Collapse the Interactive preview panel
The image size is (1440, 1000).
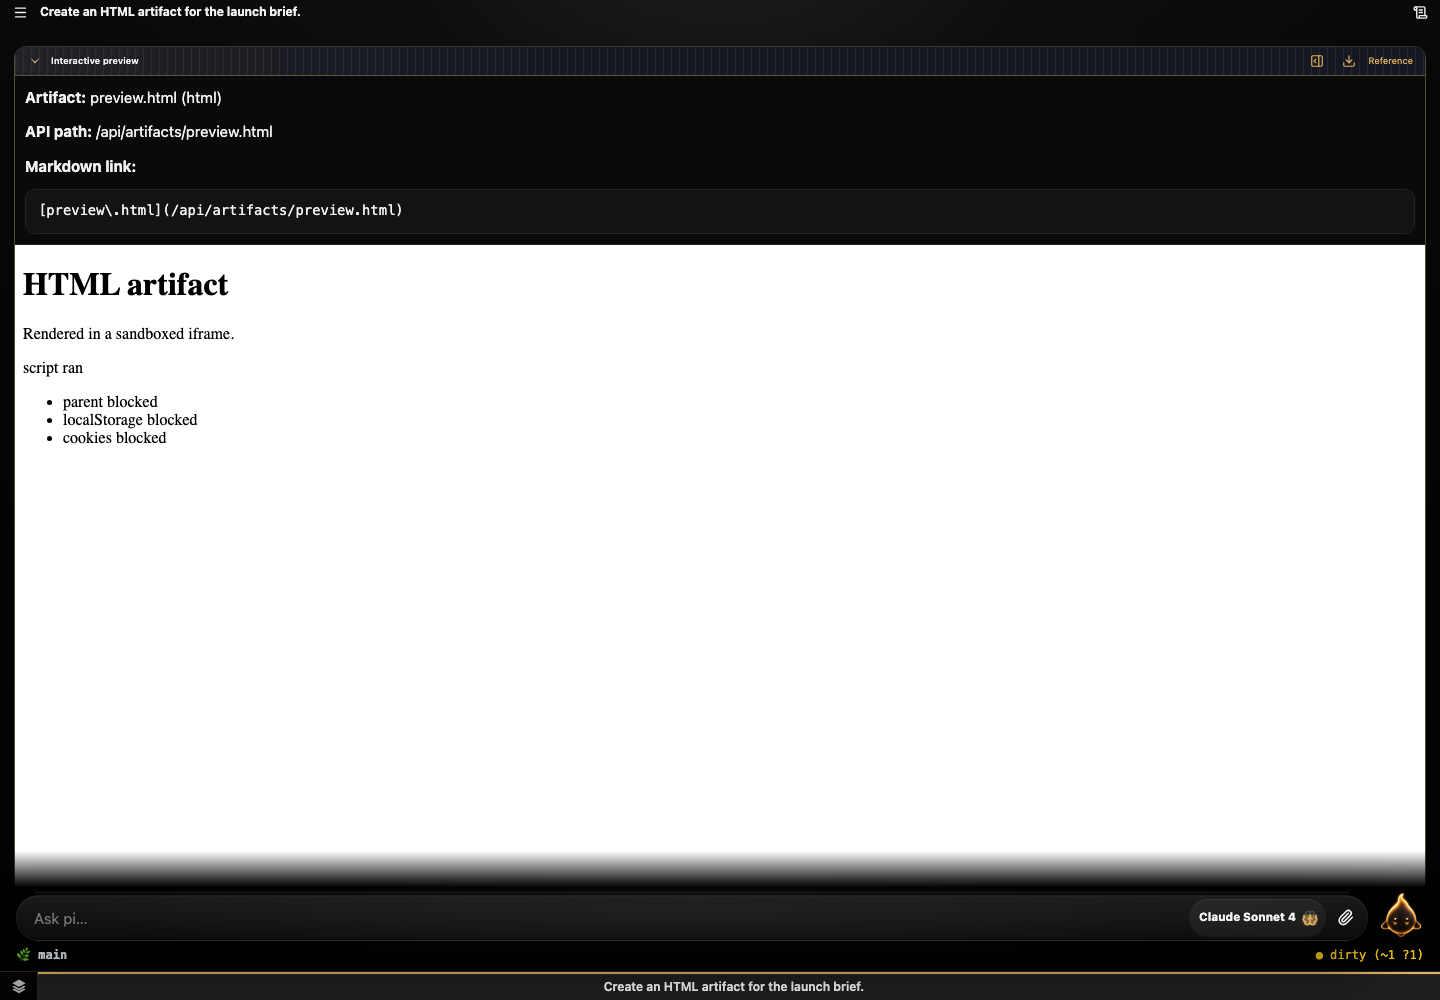point(35,61)
